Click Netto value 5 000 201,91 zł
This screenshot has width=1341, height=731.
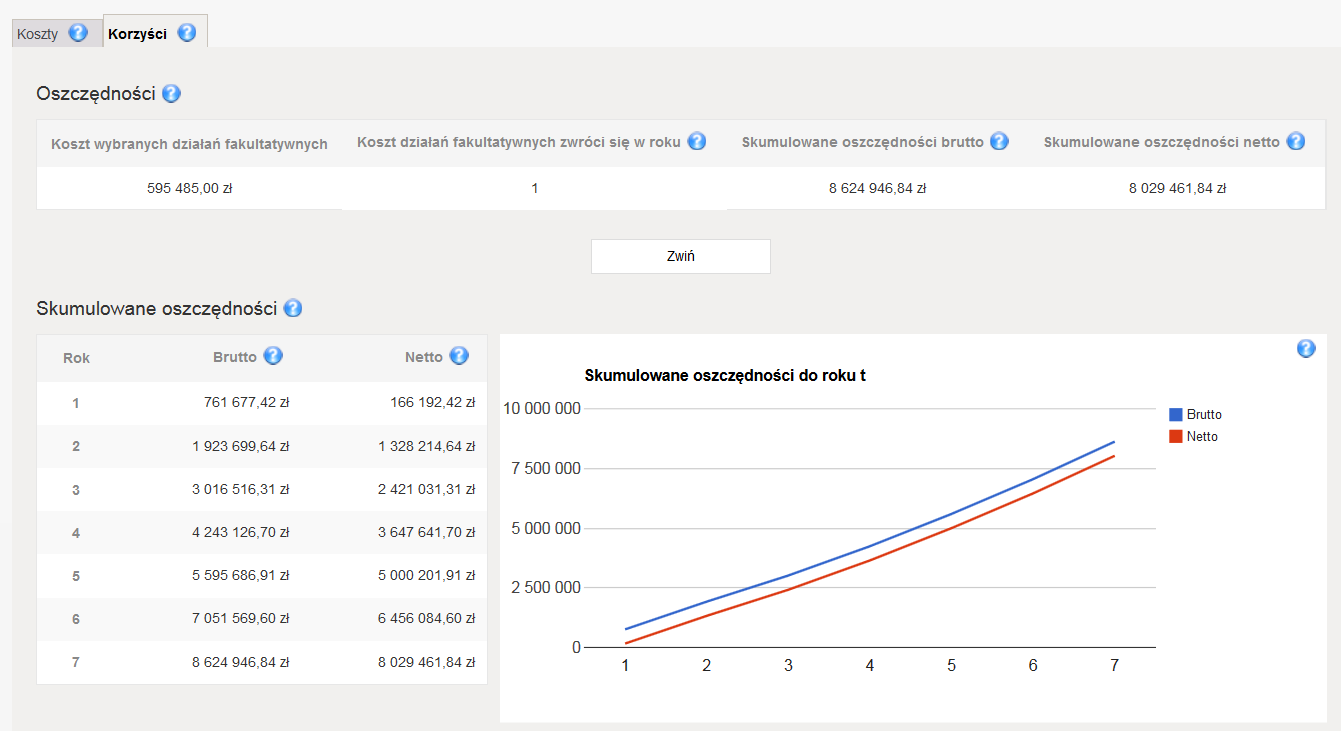(427, 576)
